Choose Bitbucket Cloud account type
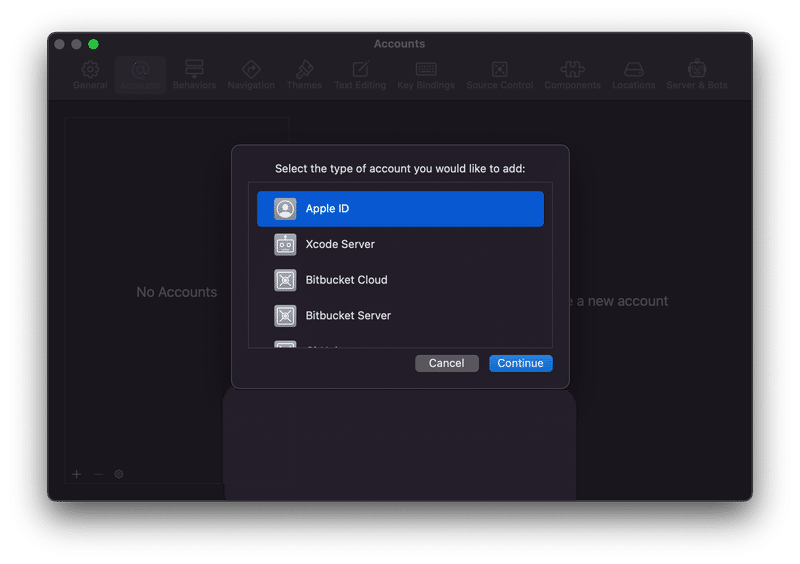Screen dimensions: 800x564 [x=400, y=280]
